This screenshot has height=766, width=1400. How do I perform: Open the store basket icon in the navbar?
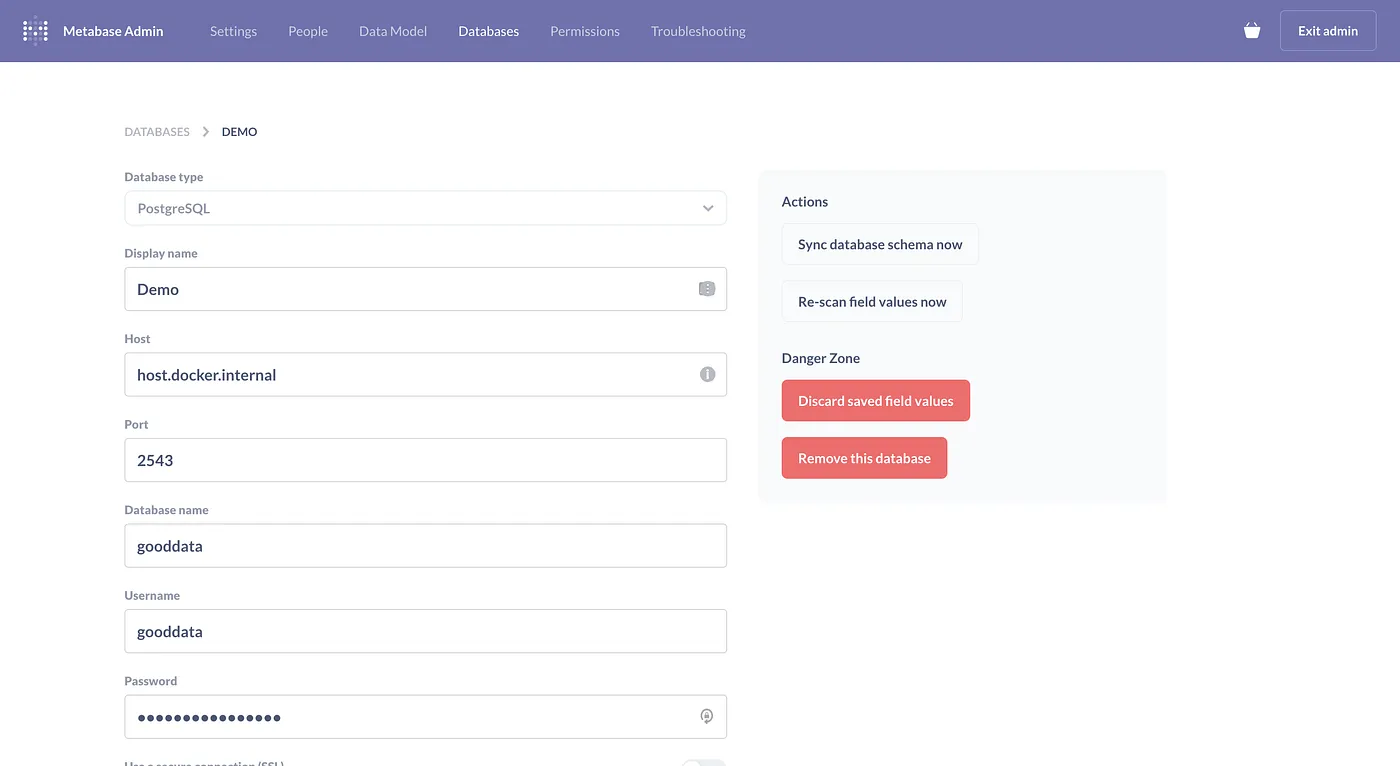click(x=1252, y=30)
